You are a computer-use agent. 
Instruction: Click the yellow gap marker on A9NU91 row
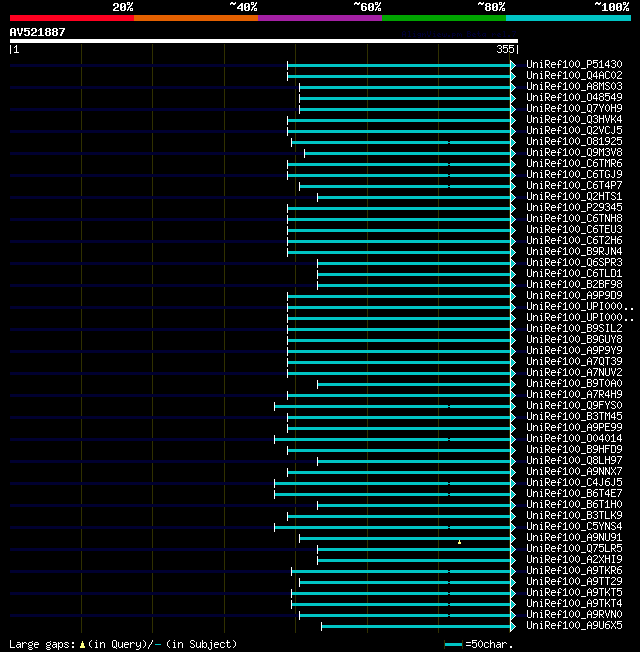[460, 542]
